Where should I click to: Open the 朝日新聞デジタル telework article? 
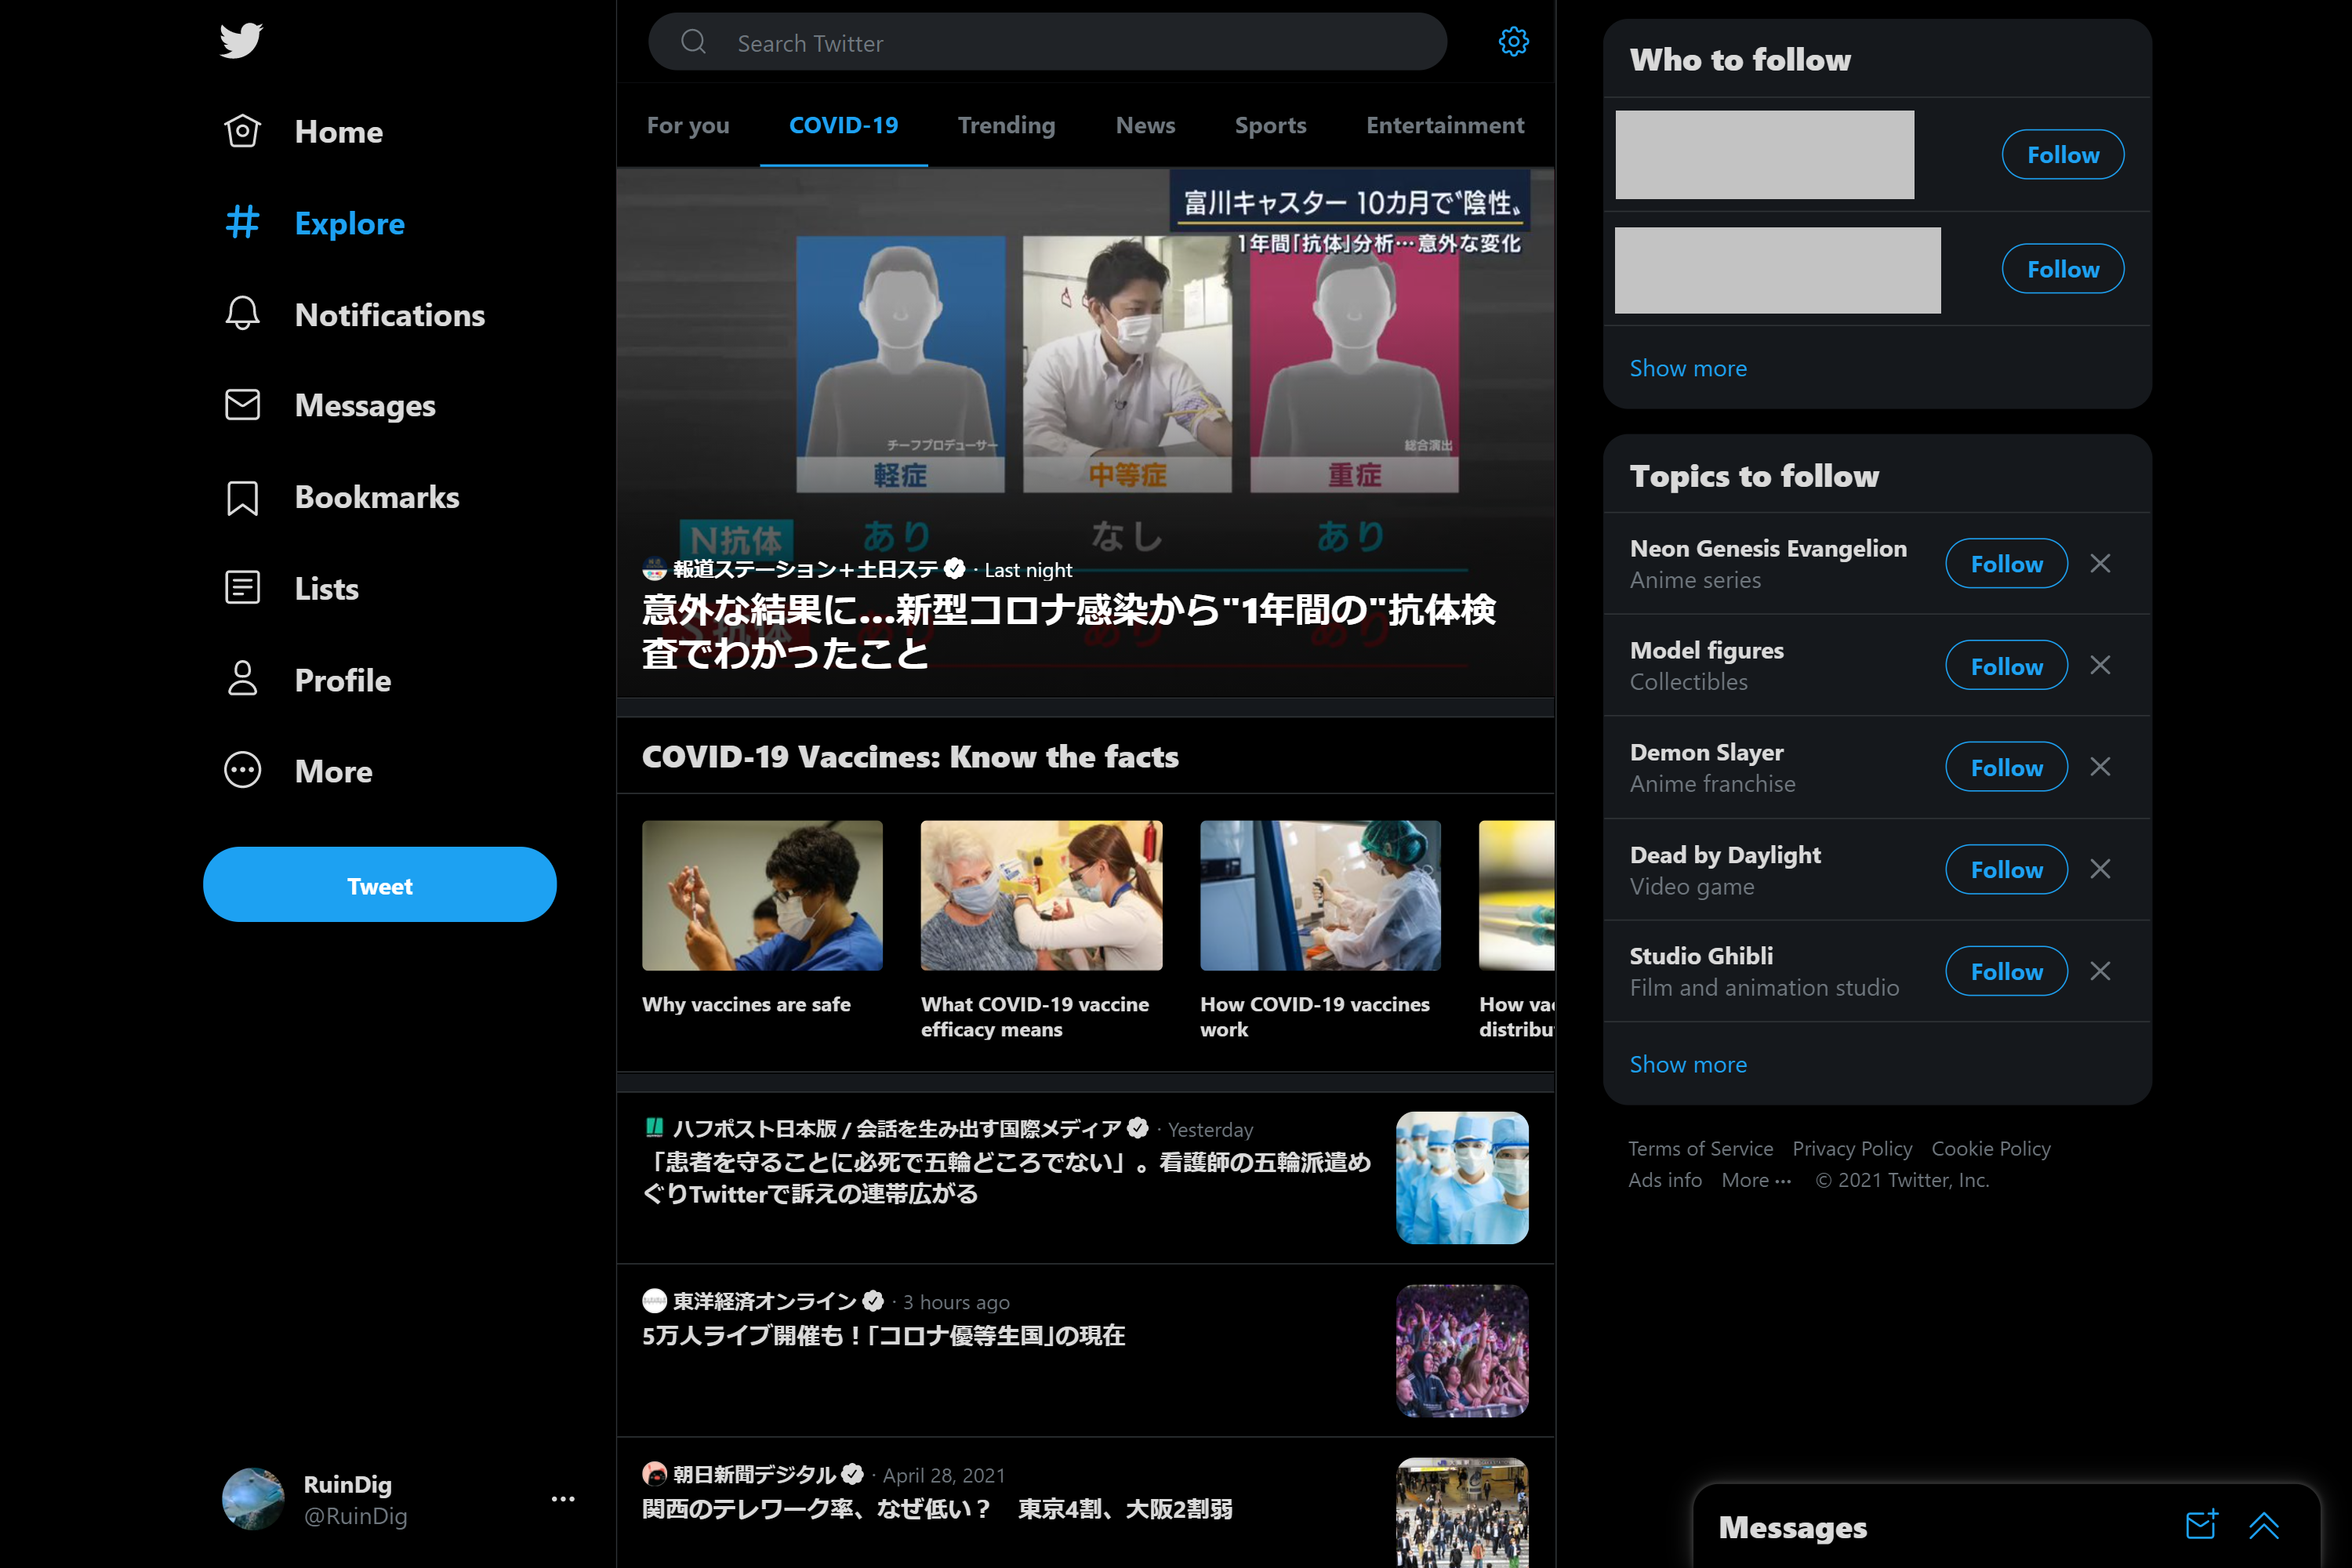[1085, 1503]
